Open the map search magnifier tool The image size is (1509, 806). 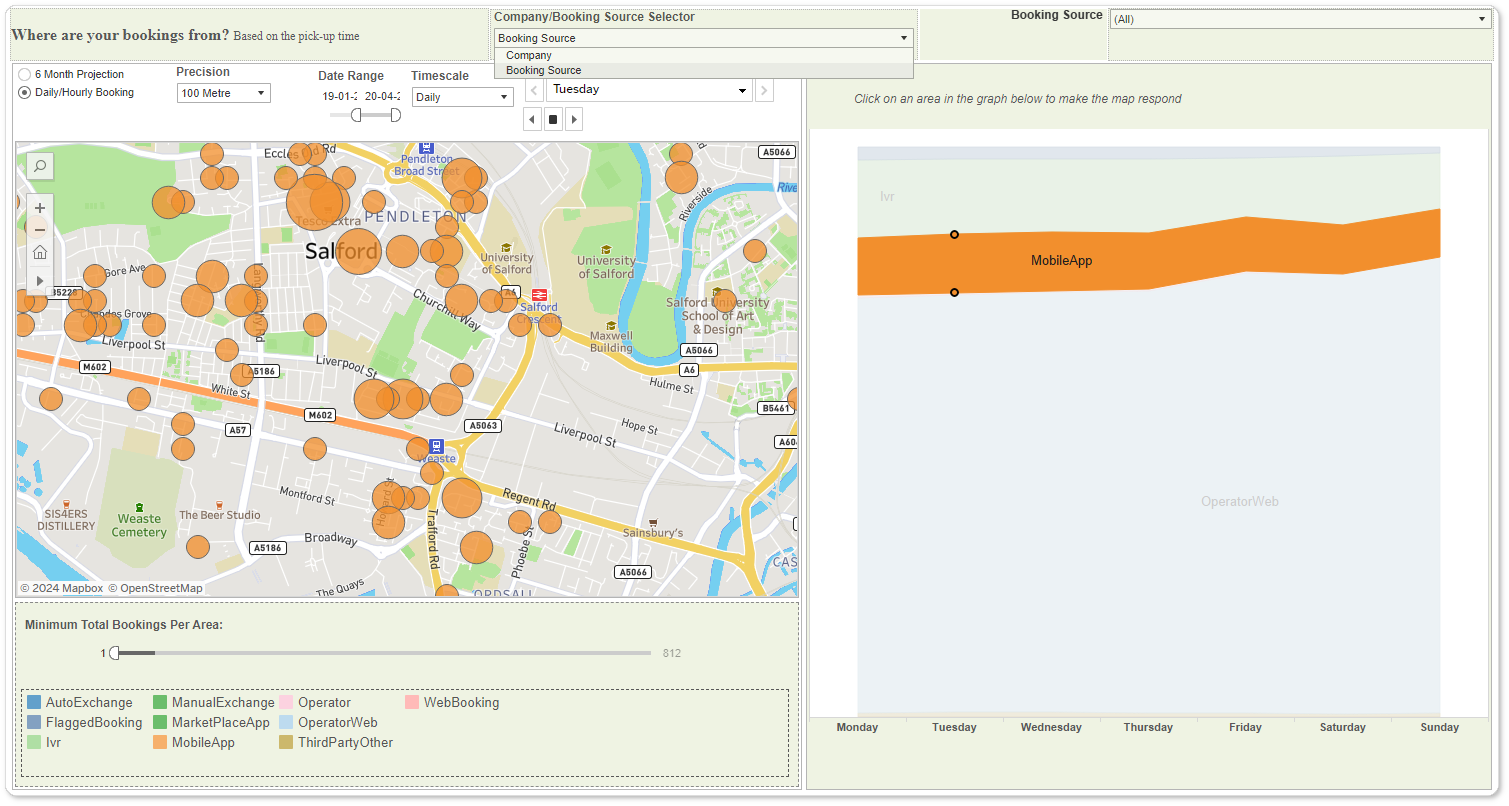point(40,166)
